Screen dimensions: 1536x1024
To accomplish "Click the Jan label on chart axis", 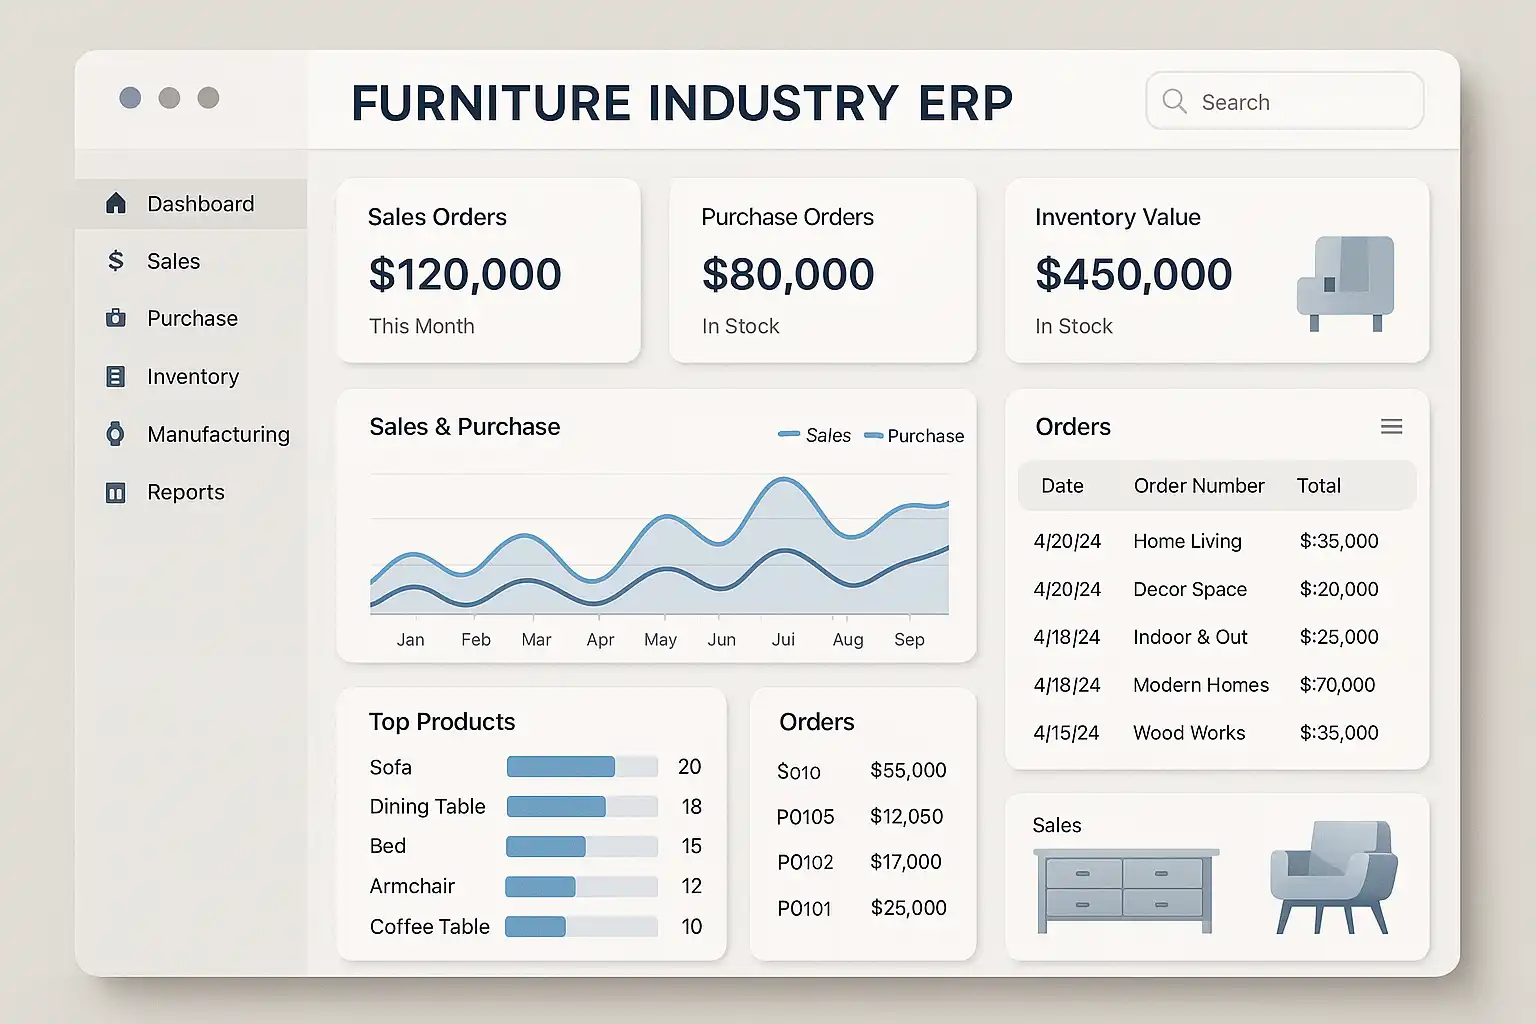I will point(410,640).
